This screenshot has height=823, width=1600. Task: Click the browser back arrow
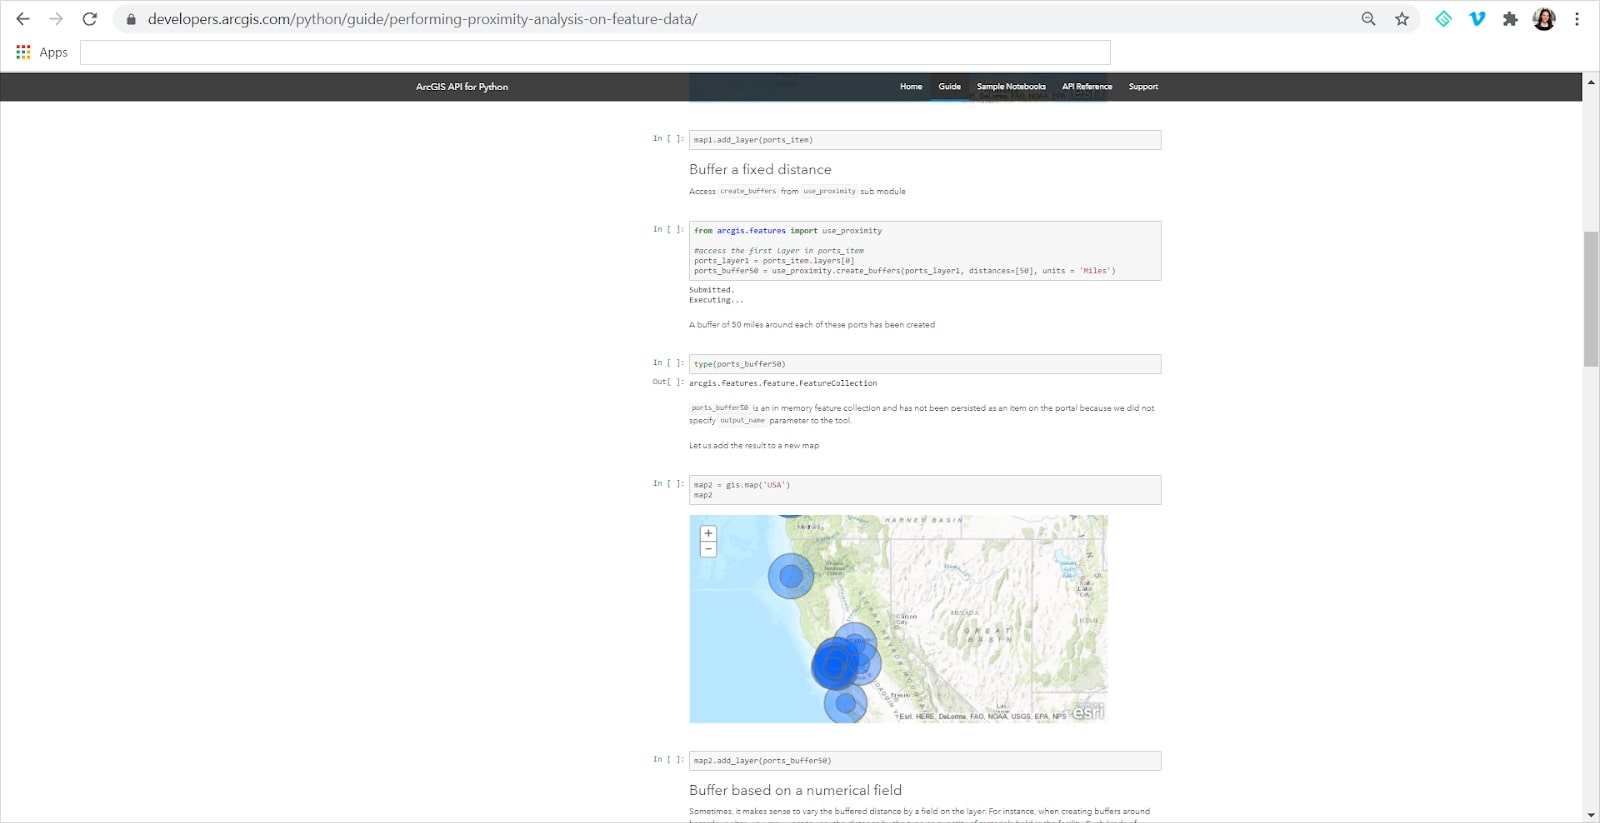pyautogui.click(x=23, y=19)
